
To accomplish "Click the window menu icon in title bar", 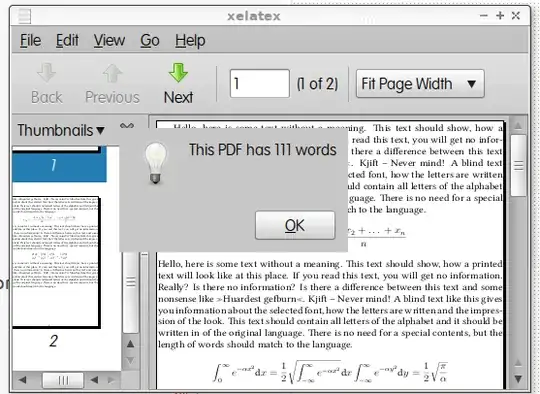I will [x=24, y=16].
